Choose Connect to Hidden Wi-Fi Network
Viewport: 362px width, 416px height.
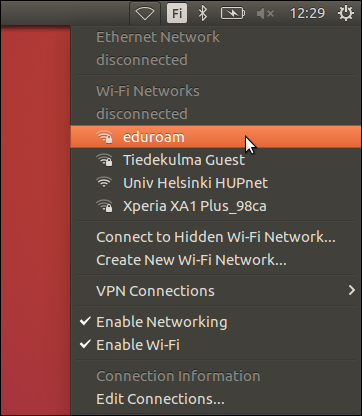(x=215, y=237)
